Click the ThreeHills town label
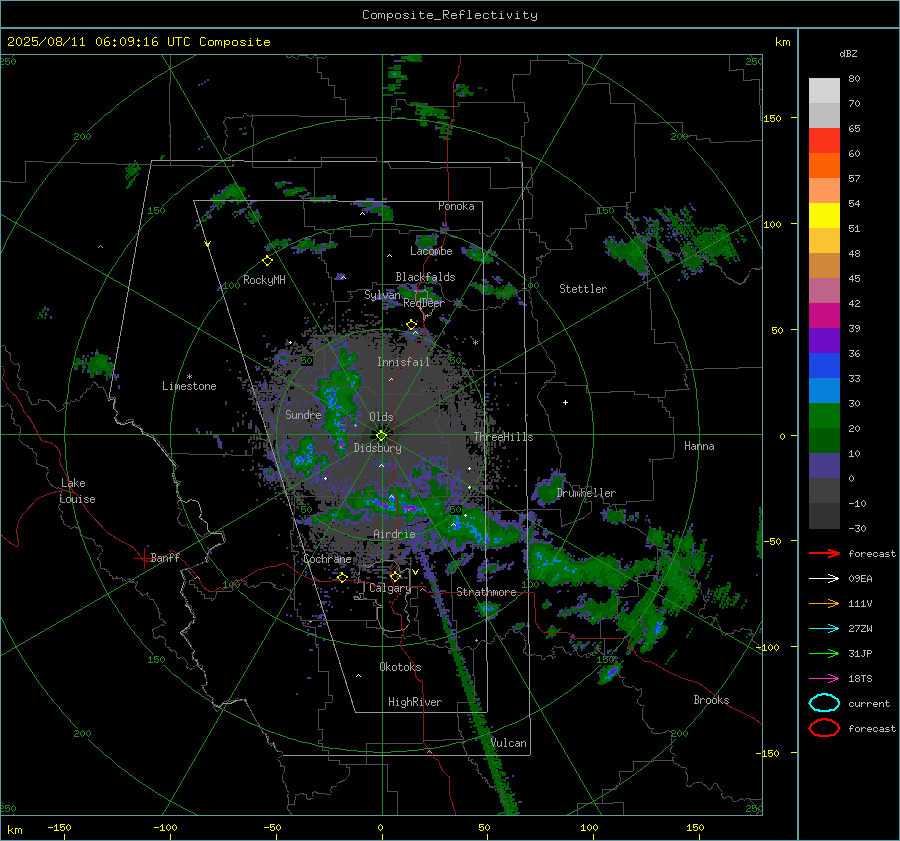Image resolution: width=900 pixels, height=841 pixels. [x=503, y=437]
